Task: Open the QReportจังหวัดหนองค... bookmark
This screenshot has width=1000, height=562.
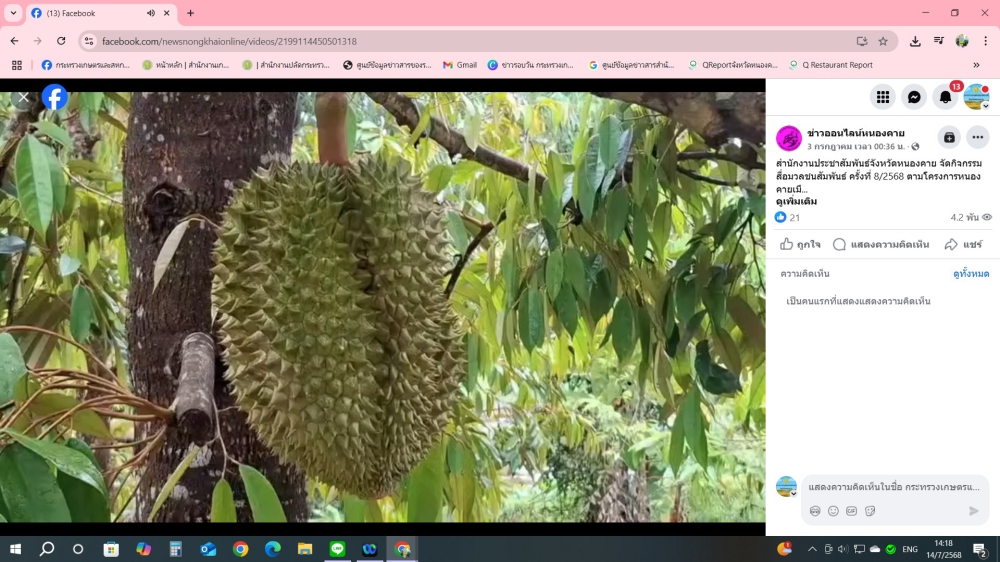Action: [733, 65]
